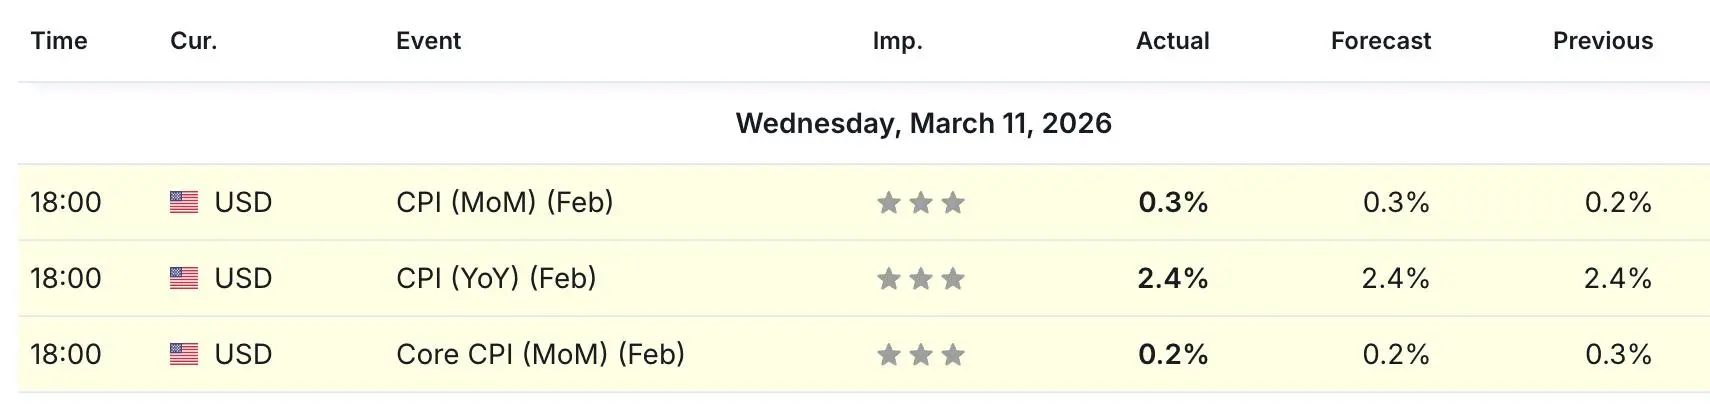This screenshot has height=410, width=1710.
Task: Select the previous value for Core CPI (MoM)
Action: pyautogui.click(x=1617, y=354)
